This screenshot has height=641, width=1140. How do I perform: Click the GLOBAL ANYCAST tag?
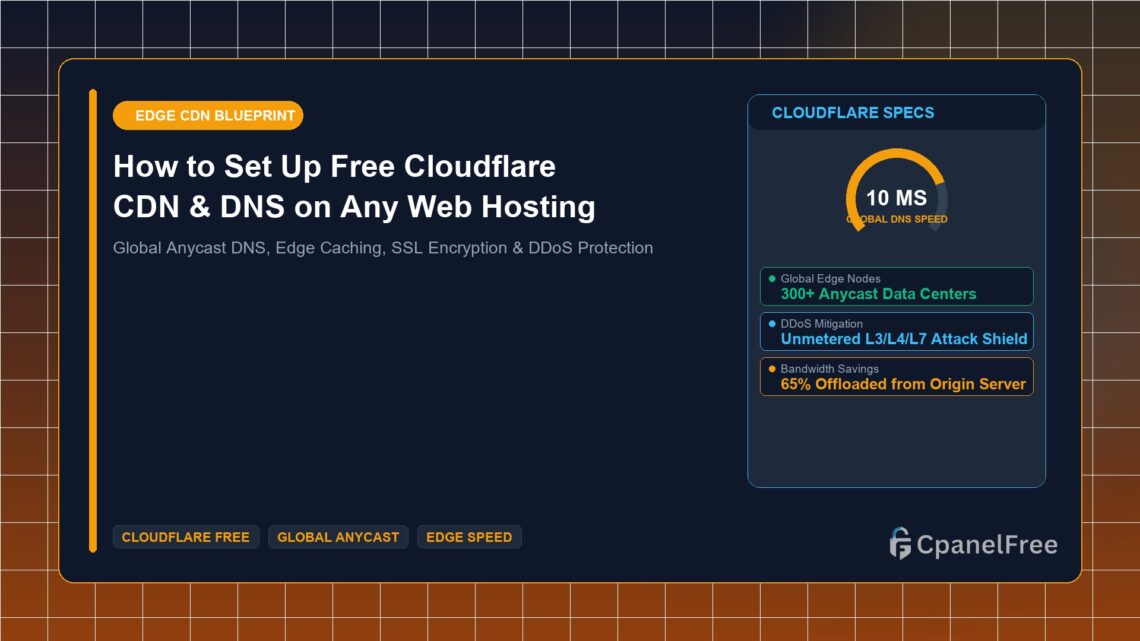point(338,537)
